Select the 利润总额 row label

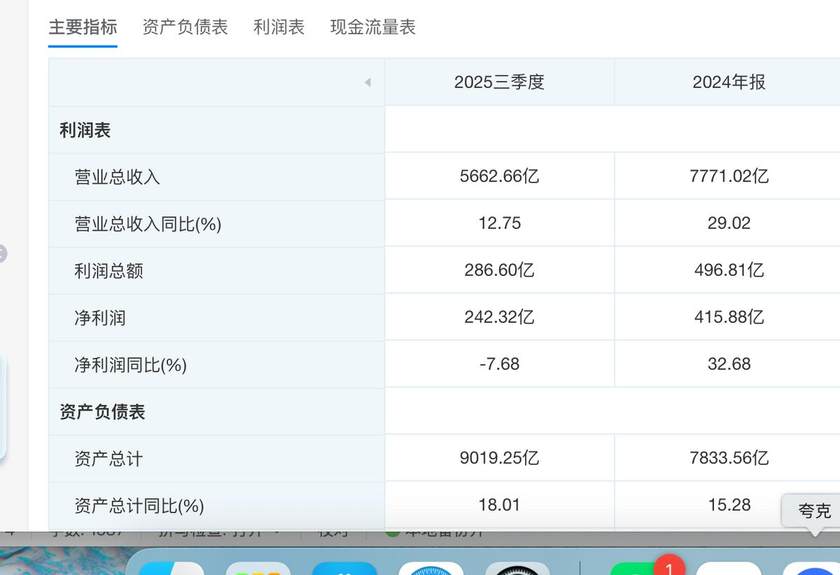click(x=108, y=271)
